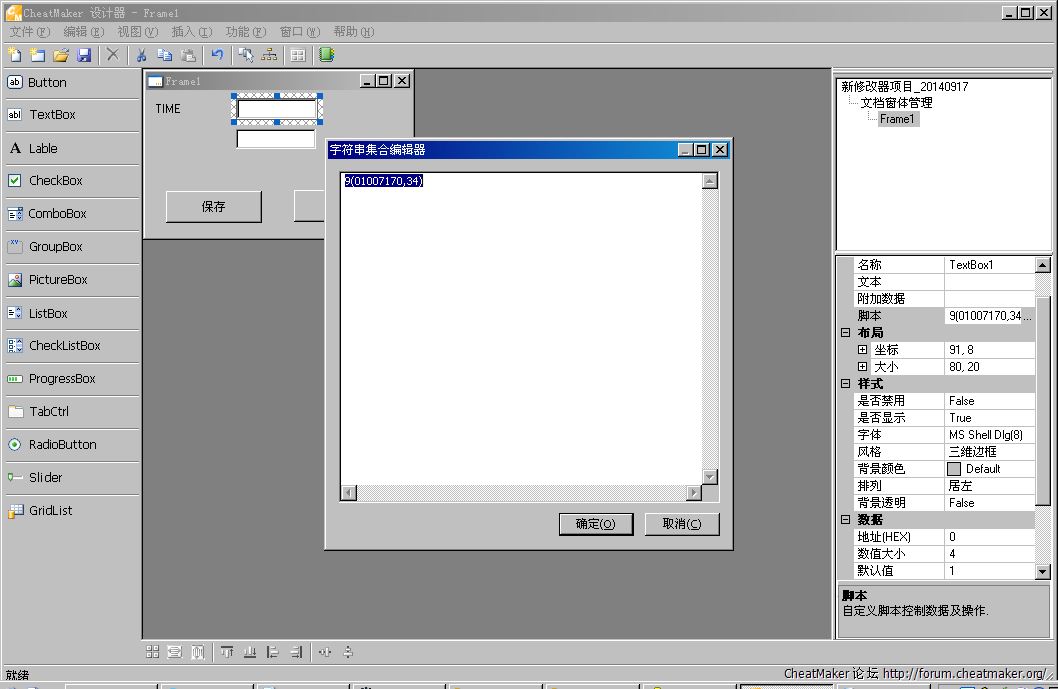Screen dimensions: 1058x689
Task: Select the ComboBox tool in the toolbox
Action: 57,214
